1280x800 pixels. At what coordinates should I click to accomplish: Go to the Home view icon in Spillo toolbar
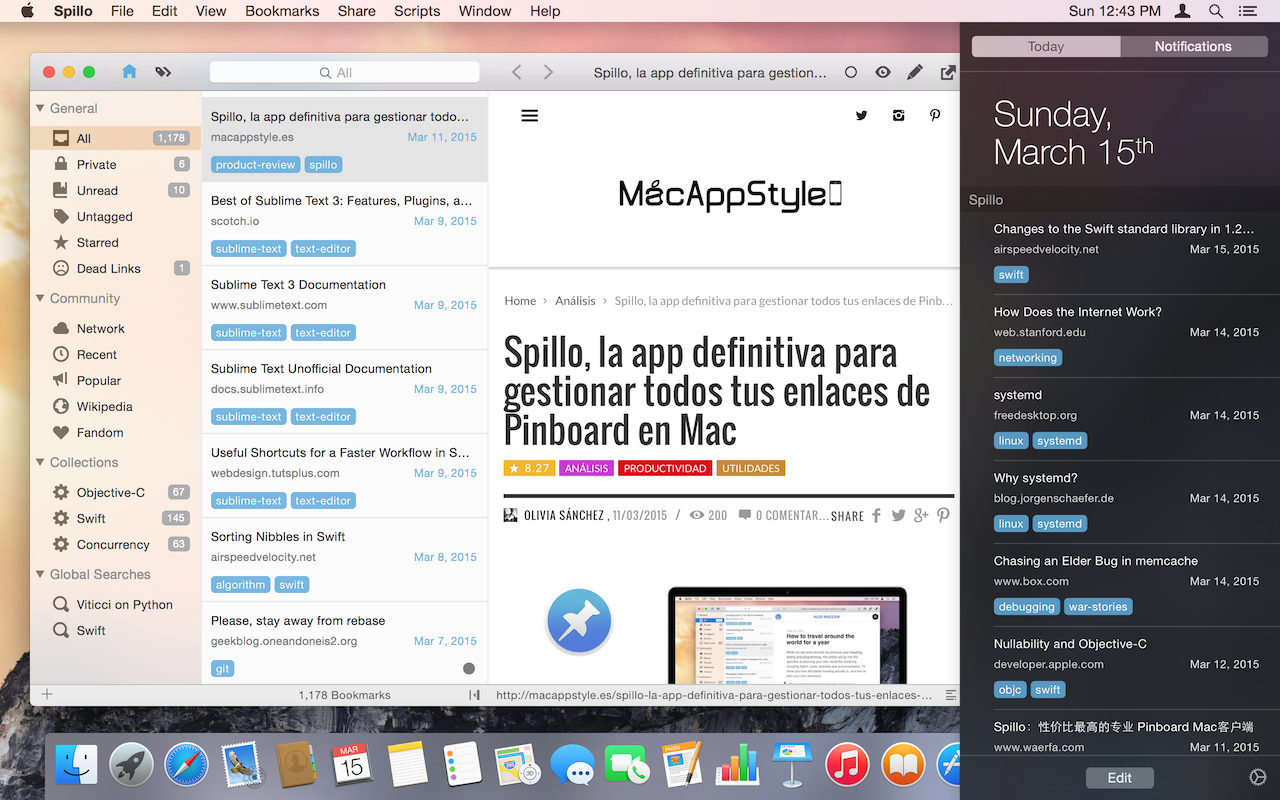[x=129, y=72]
